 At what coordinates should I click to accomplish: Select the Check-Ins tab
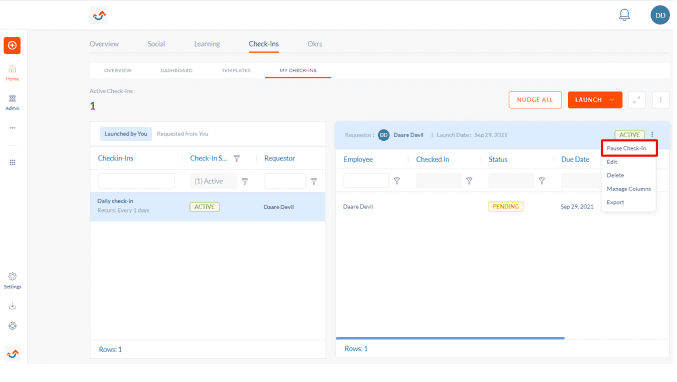point(263,44)
